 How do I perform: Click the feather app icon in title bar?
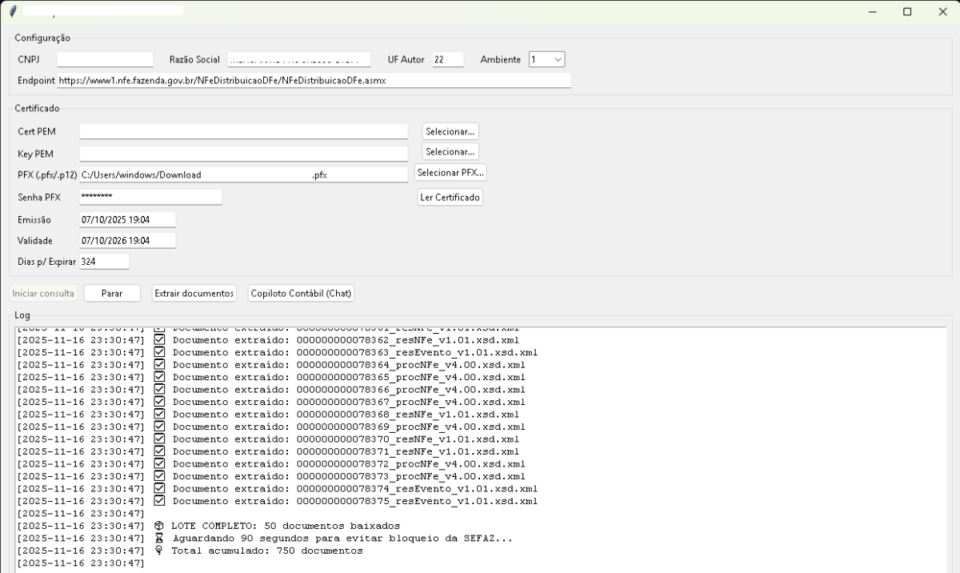click(13, 12)
